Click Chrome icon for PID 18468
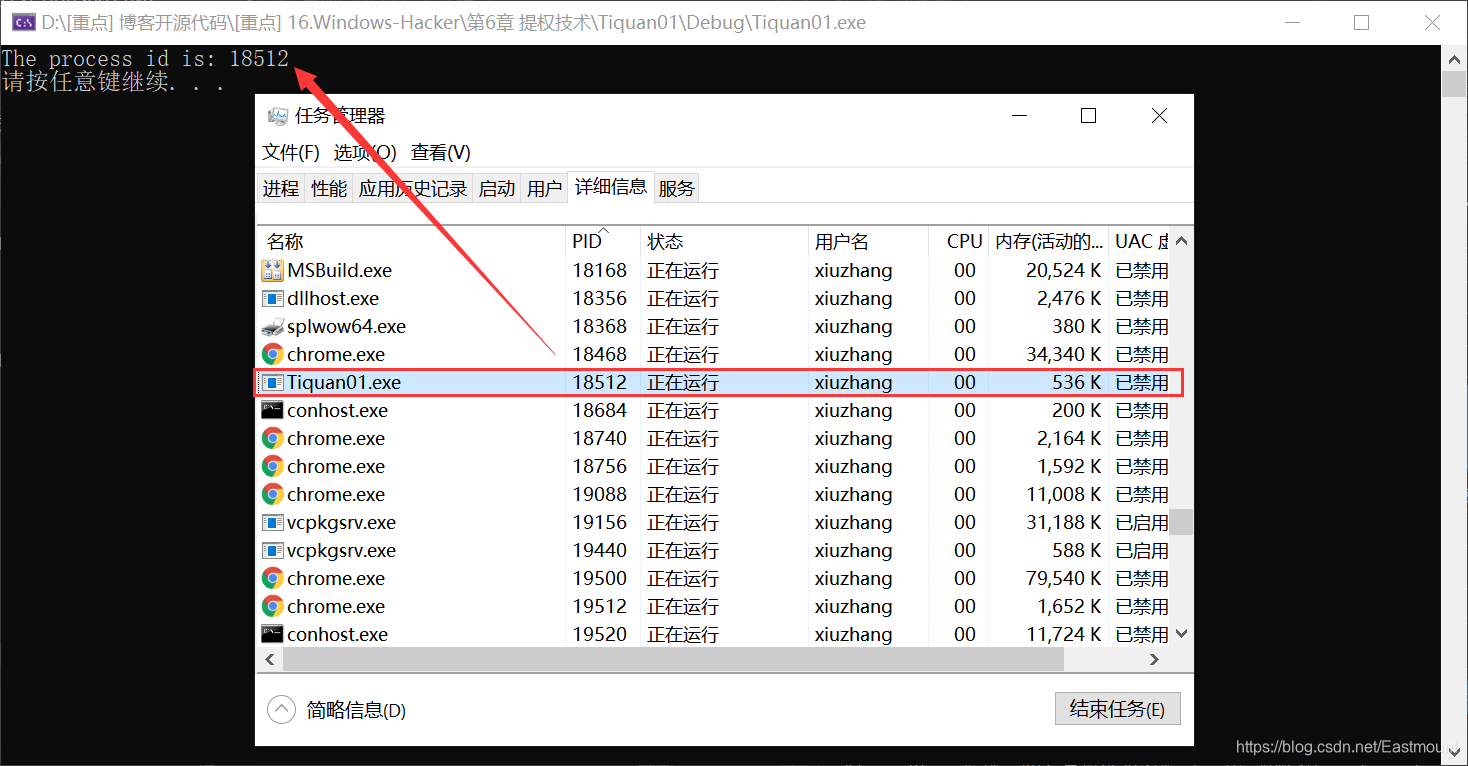 [272, 354]
